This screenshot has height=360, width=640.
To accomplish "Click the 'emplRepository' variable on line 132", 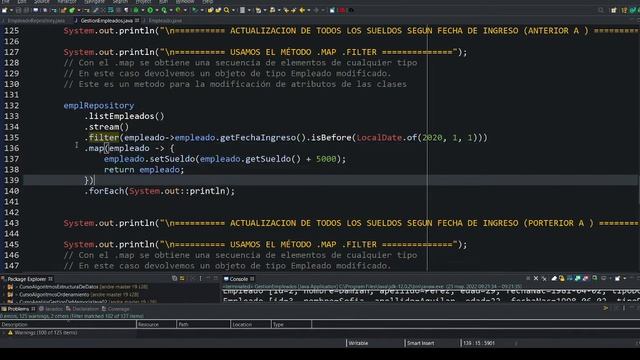I will click(98, 105).
